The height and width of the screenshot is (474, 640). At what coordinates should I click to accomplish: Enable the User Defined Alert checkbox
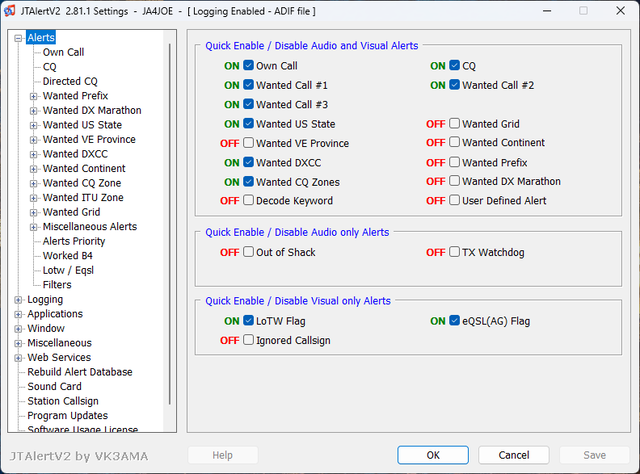coord(455,200)
